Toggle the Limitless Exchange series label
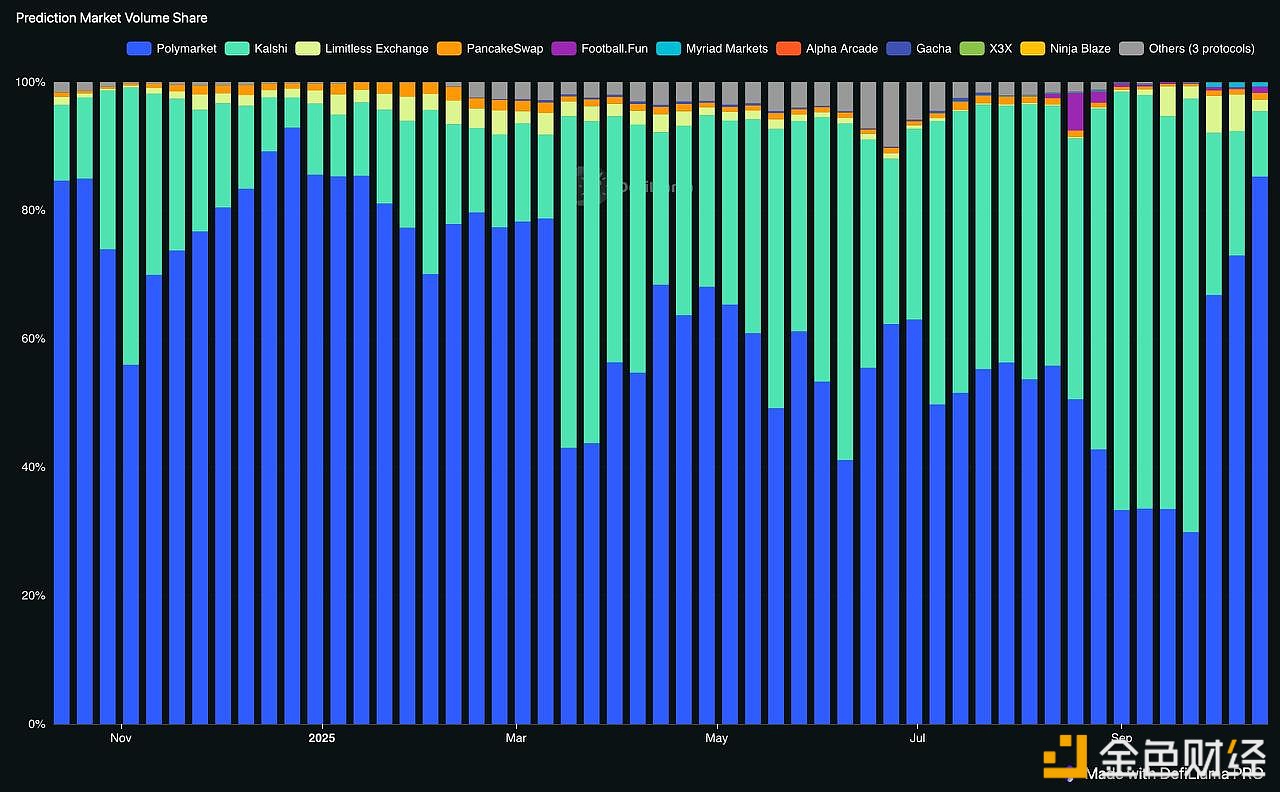 376,48
